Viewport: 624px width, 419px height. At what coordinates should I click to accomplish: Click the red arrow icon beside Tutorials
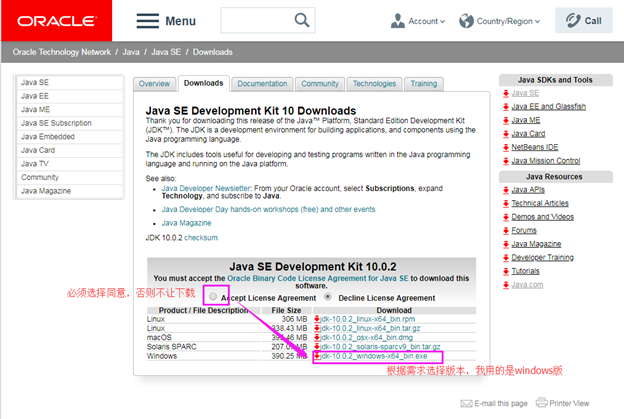(506, 271)
